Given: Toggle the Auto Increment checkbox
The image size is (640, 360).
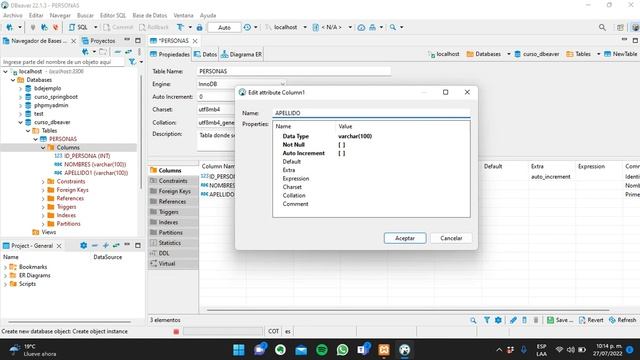Looking at the screenshot, I should [x=342, y=153].
